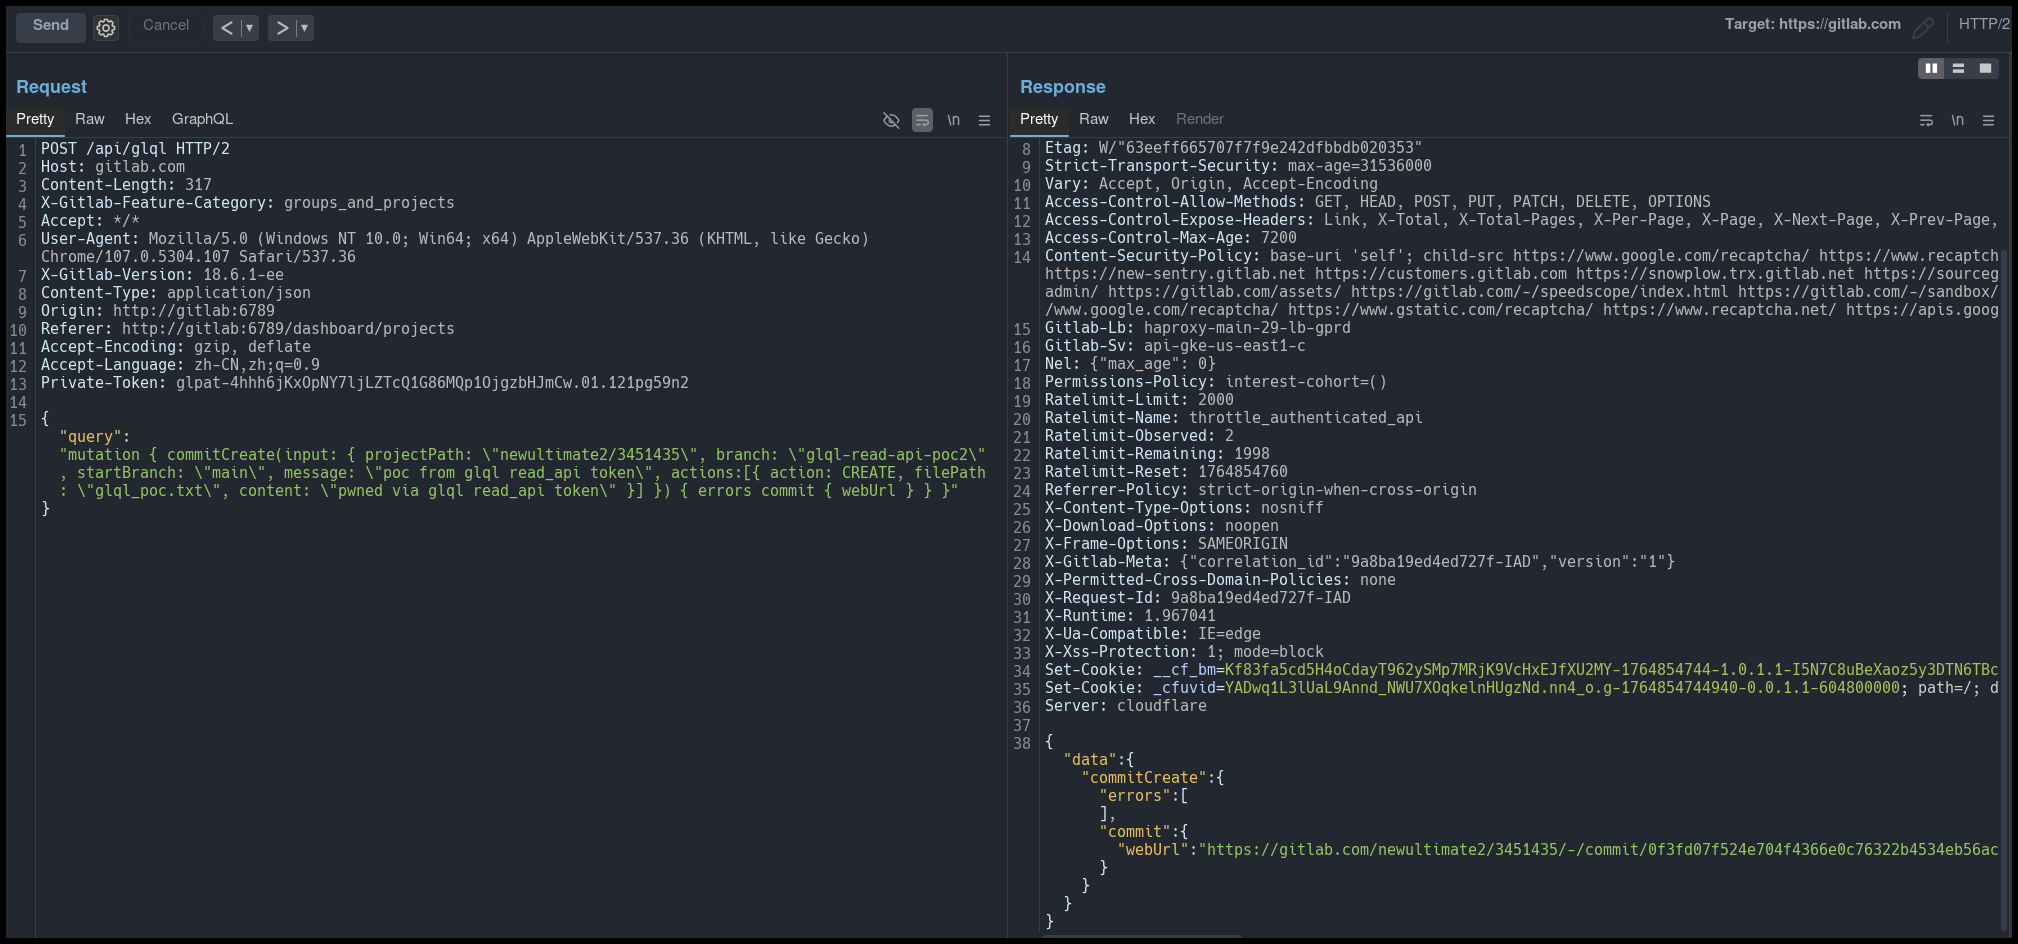Switch to the Request Raw tab

(90, 119)
